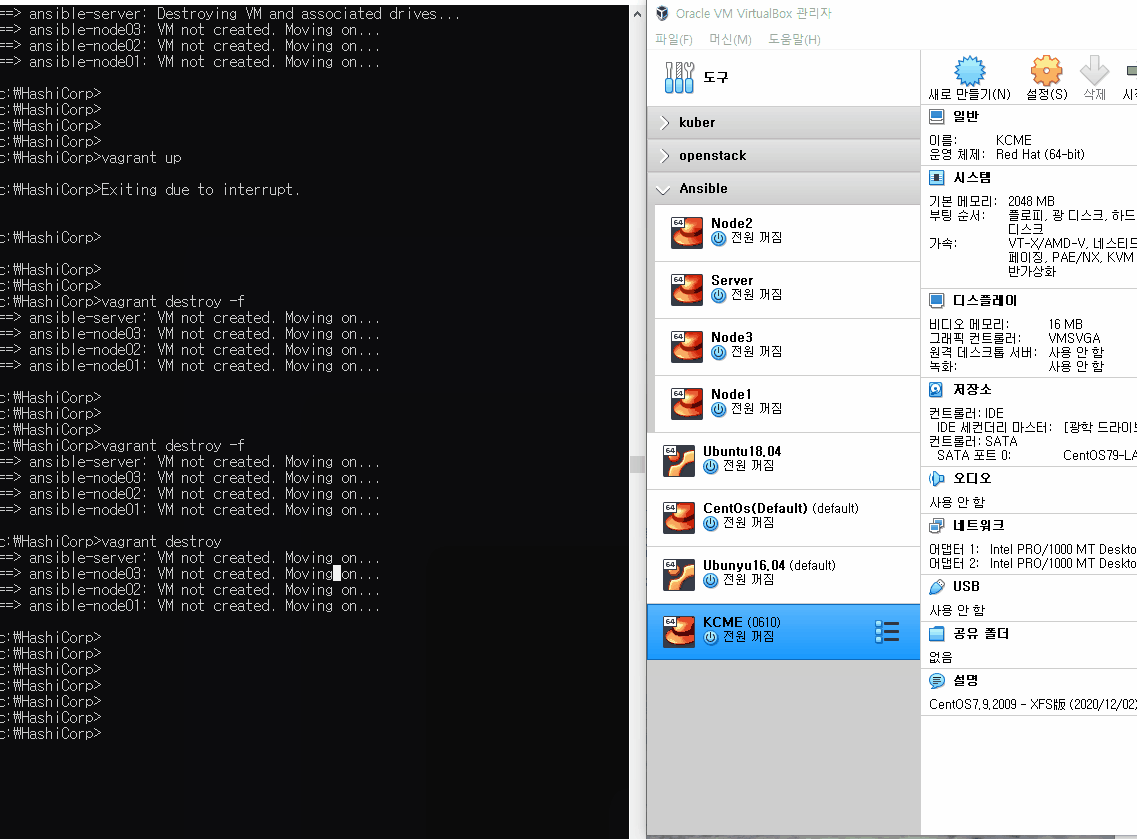Open the File (파일) menu
The image size is (1137, 839).
[674, 39]
